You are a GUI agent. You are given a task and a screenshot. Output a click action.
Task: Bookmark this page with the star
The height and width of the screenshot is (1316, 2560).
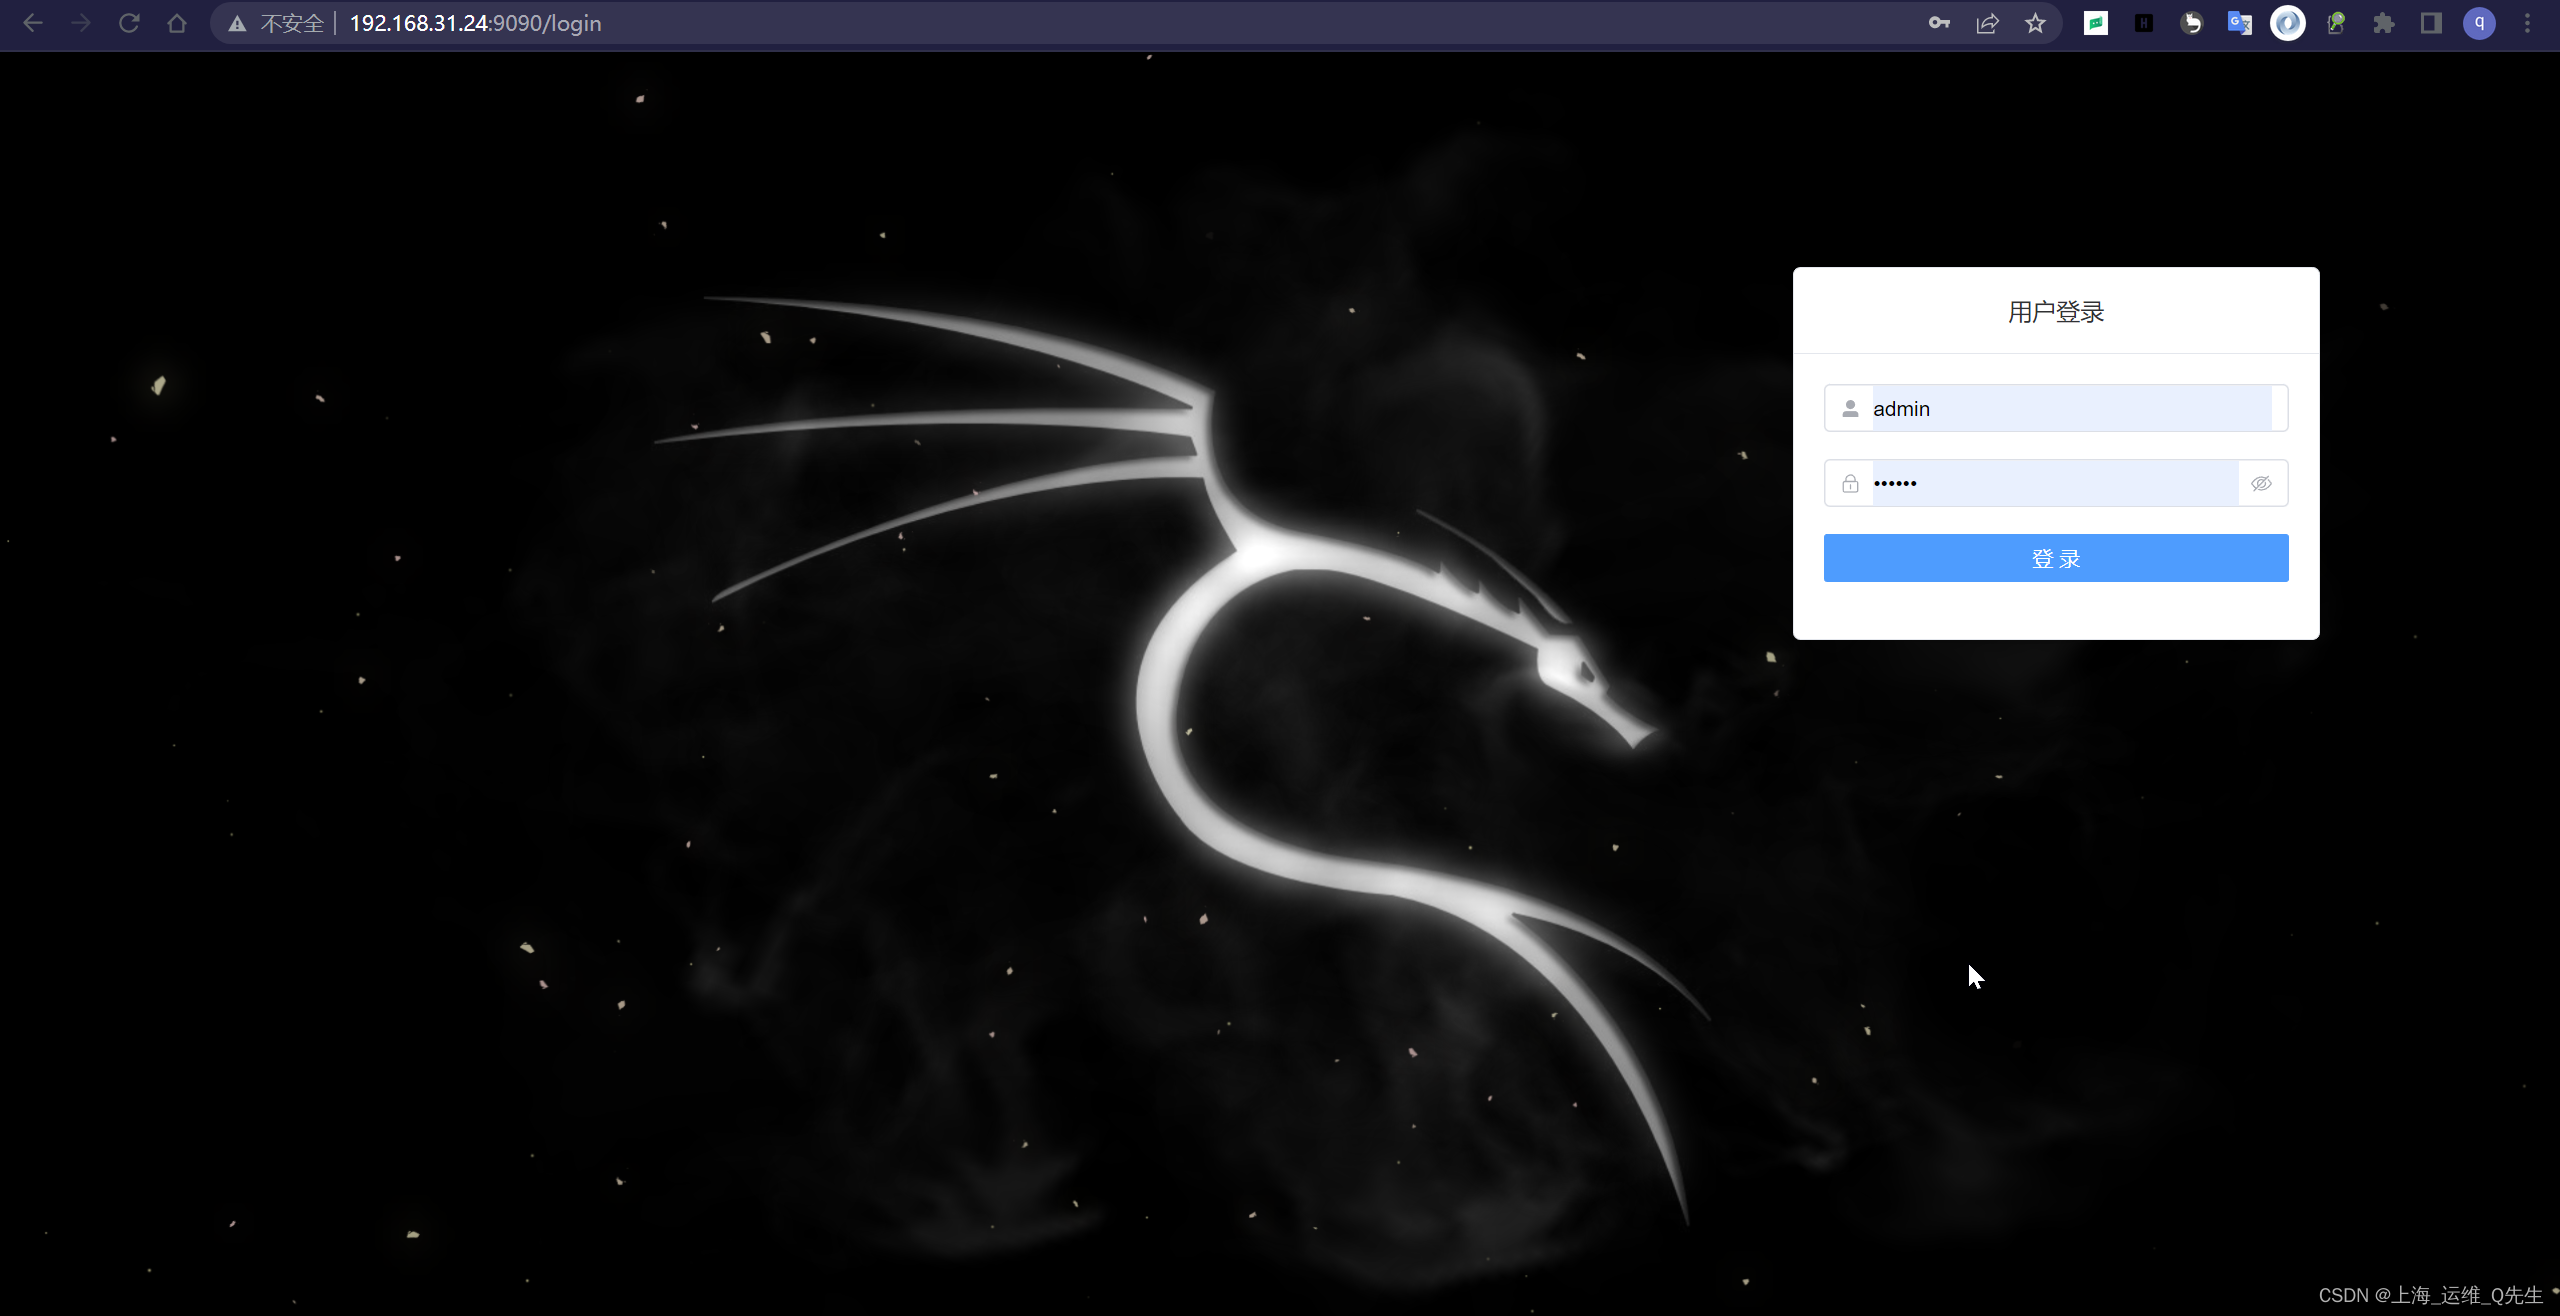2035,23
